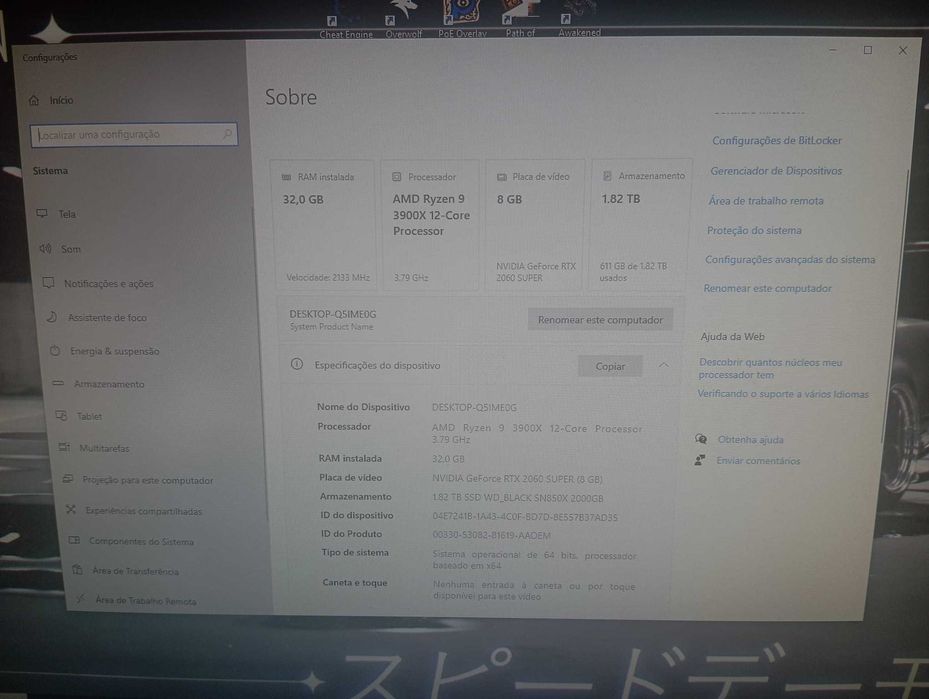Click Área de Transferência clipboard icon
Image resolution: width=929 pixels, height=699 pixels.
[x=77, y=570]
